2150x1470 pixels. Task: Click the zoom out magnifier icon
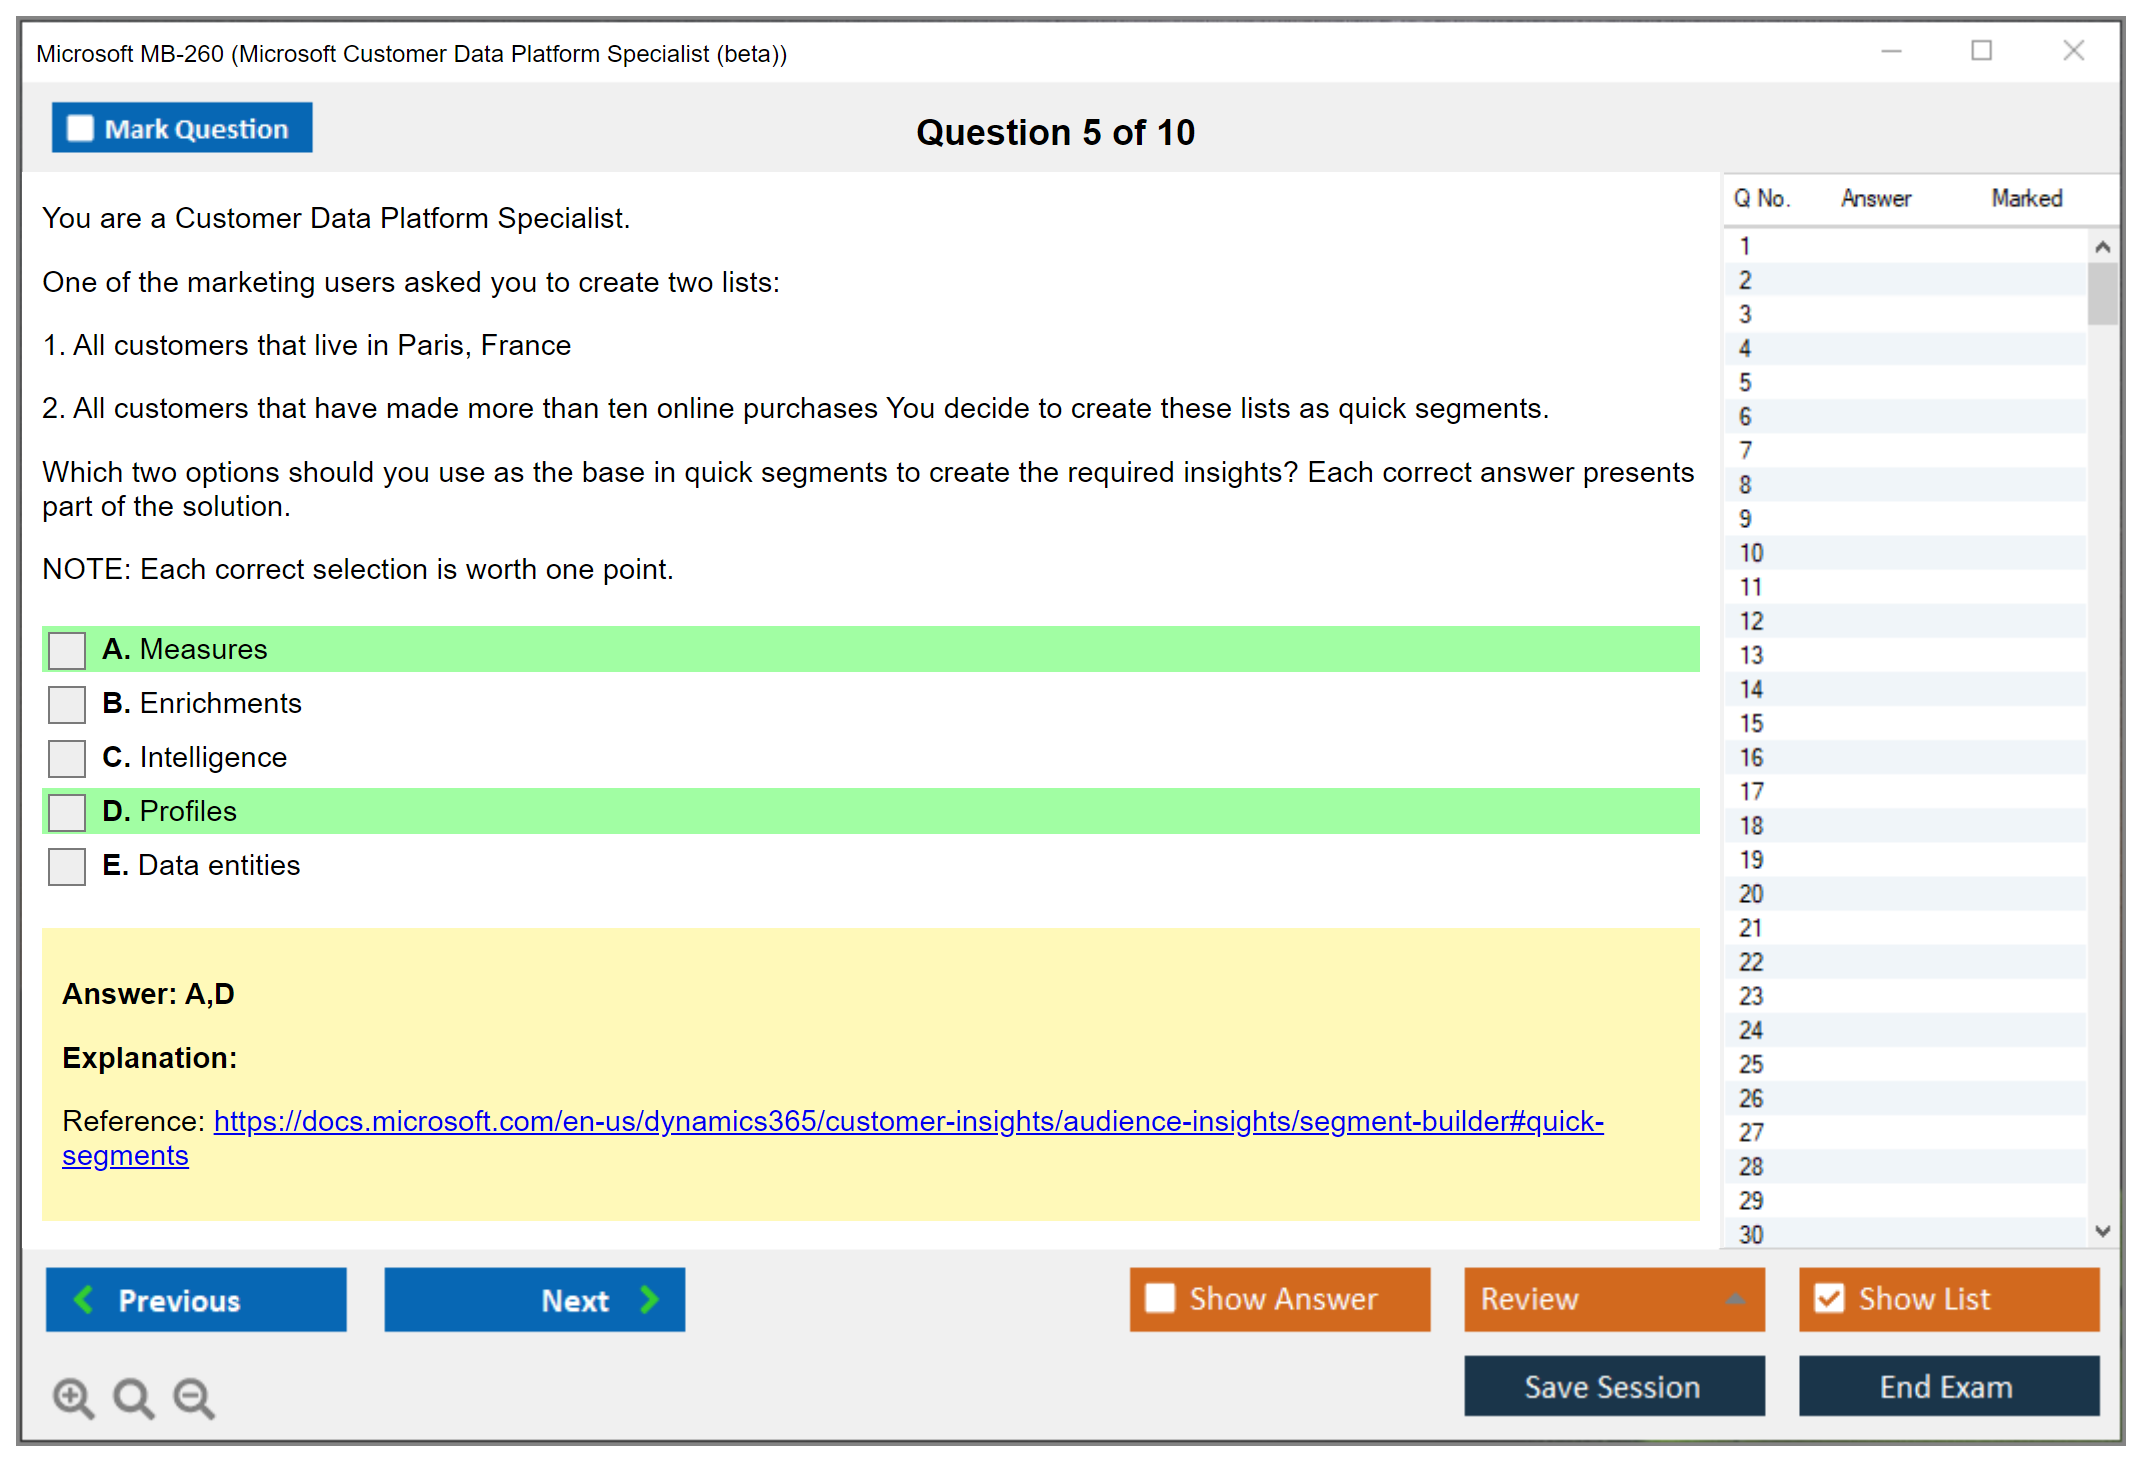[x=194, y=1397]
